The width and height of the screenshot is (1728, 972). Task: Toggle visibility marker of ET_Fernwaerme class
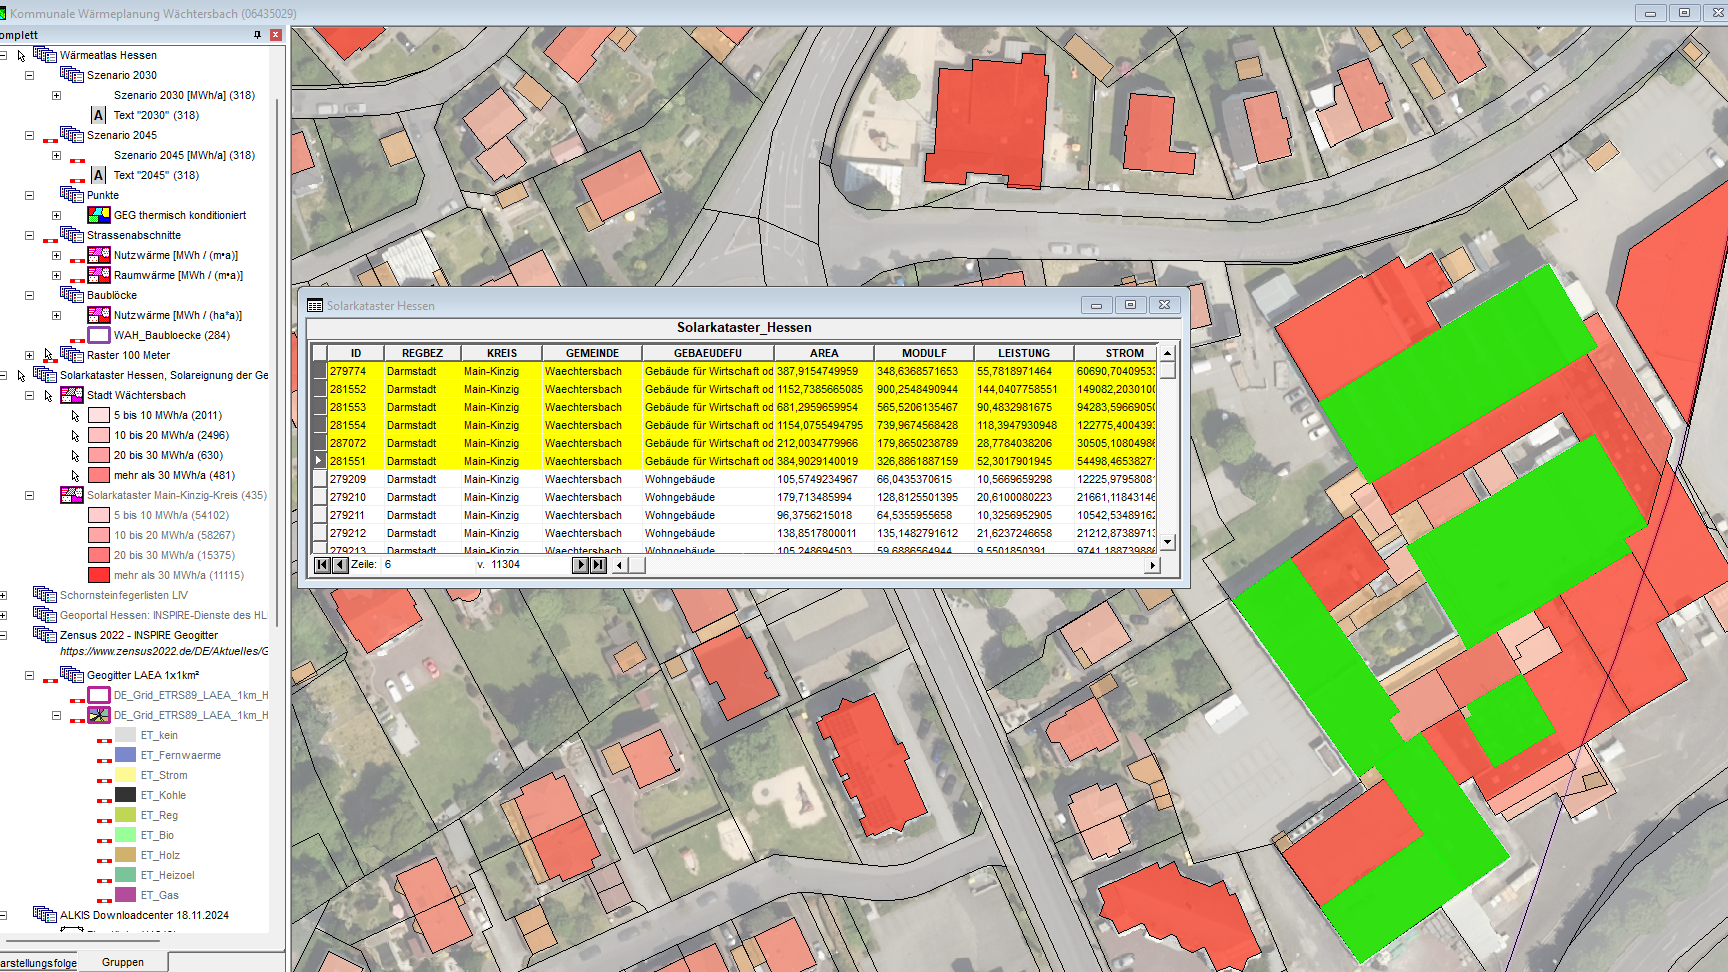coord(104,761)
